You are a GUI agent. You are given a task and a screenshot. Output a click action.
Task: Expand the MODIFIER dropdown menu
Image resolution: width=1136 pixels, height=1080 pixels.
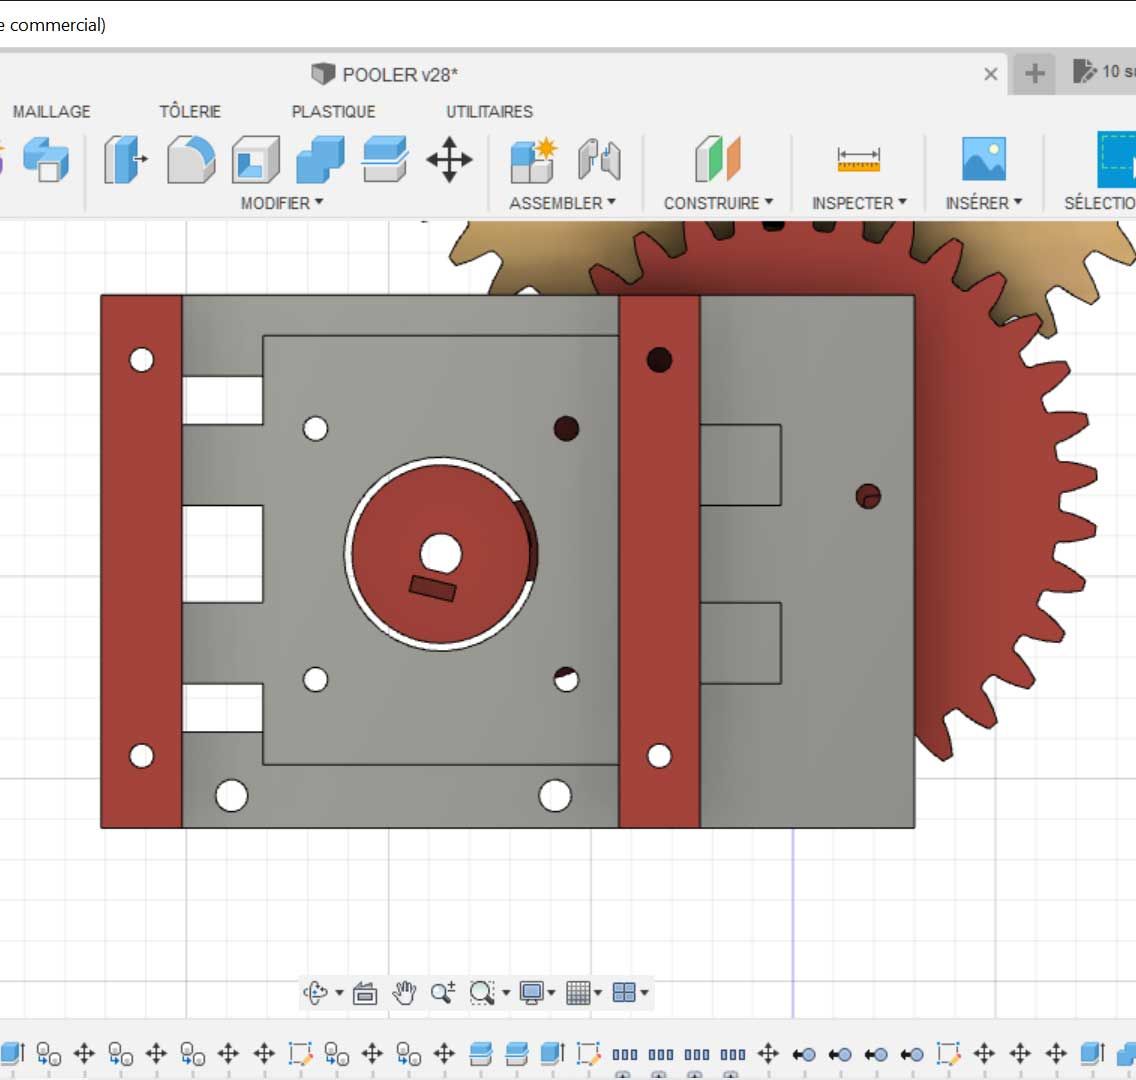point(282,203)
